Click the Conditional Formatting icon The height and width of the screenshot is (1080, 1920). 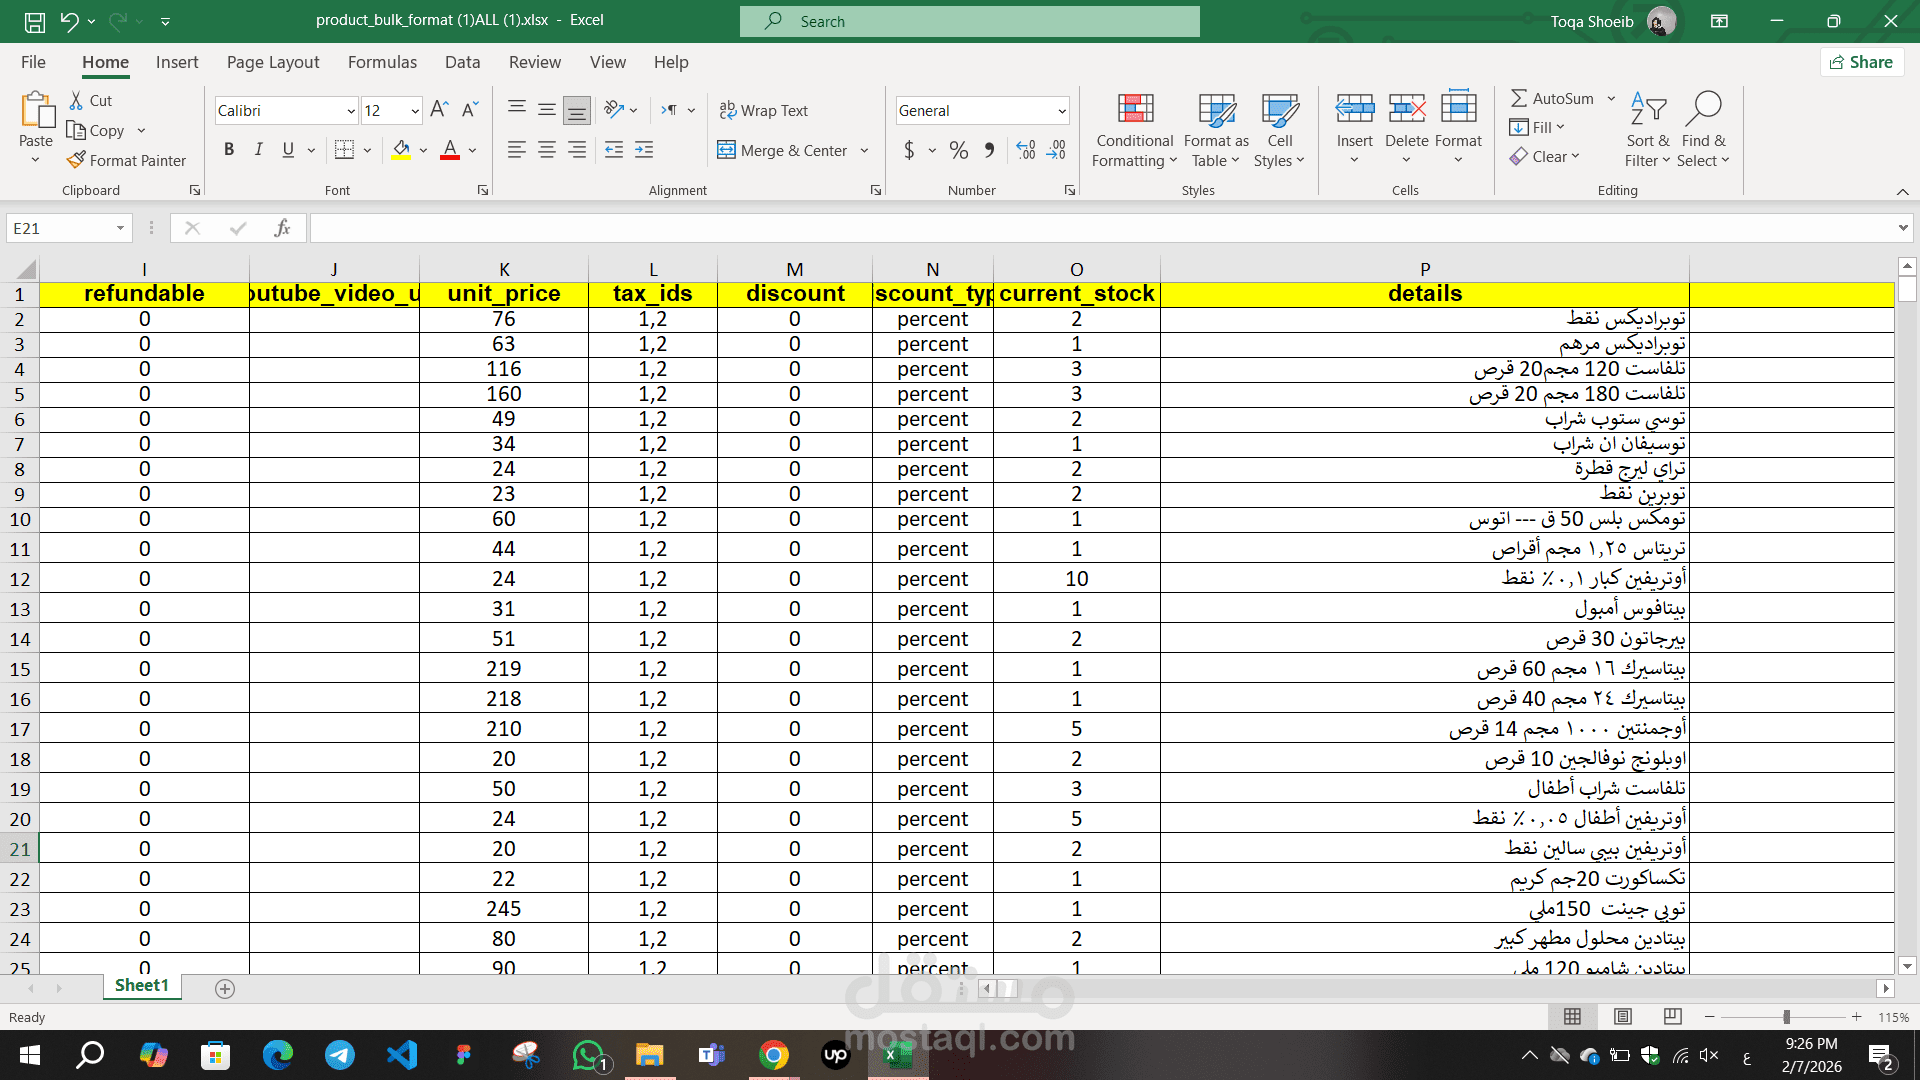point(1135,109)
